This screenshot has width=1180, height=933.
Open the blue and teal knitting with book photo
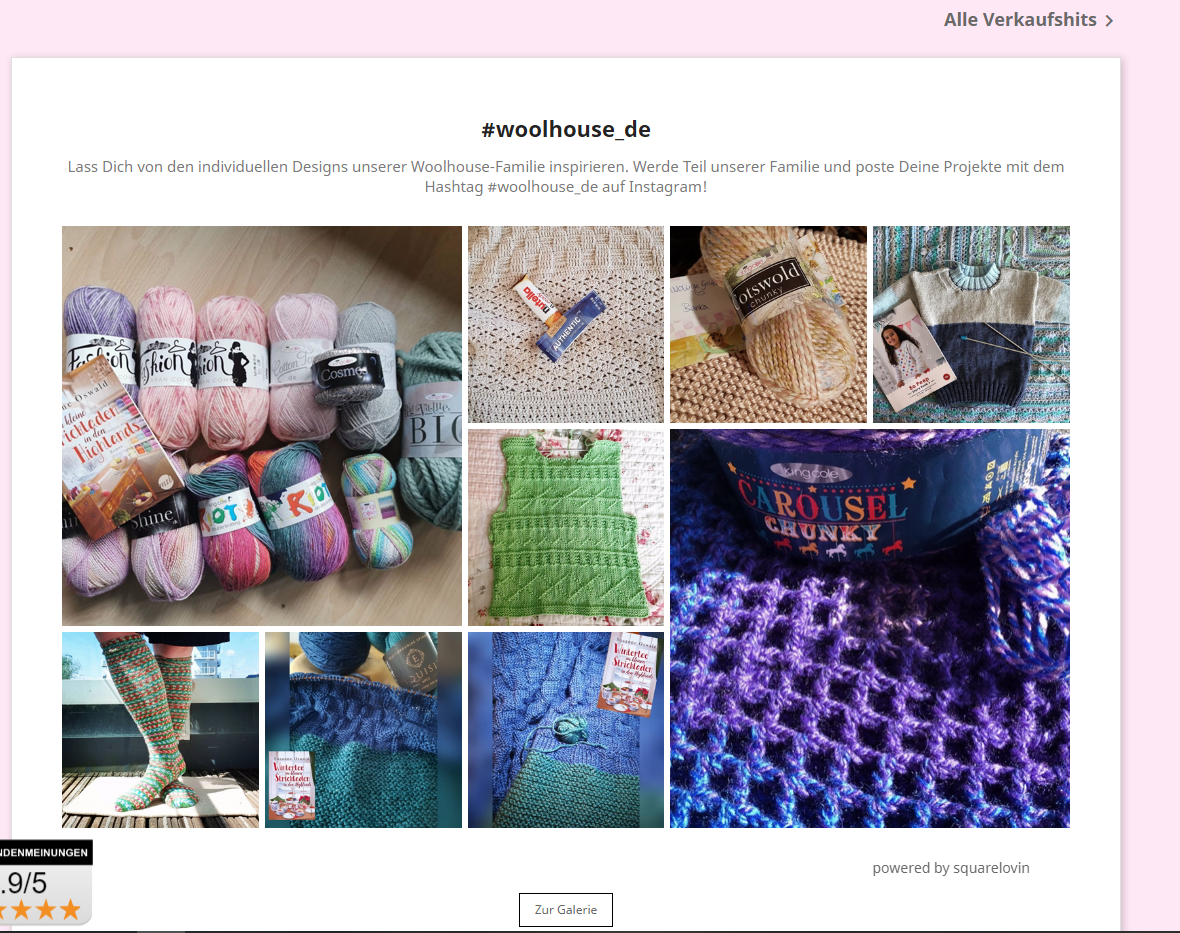coord(363,730)
